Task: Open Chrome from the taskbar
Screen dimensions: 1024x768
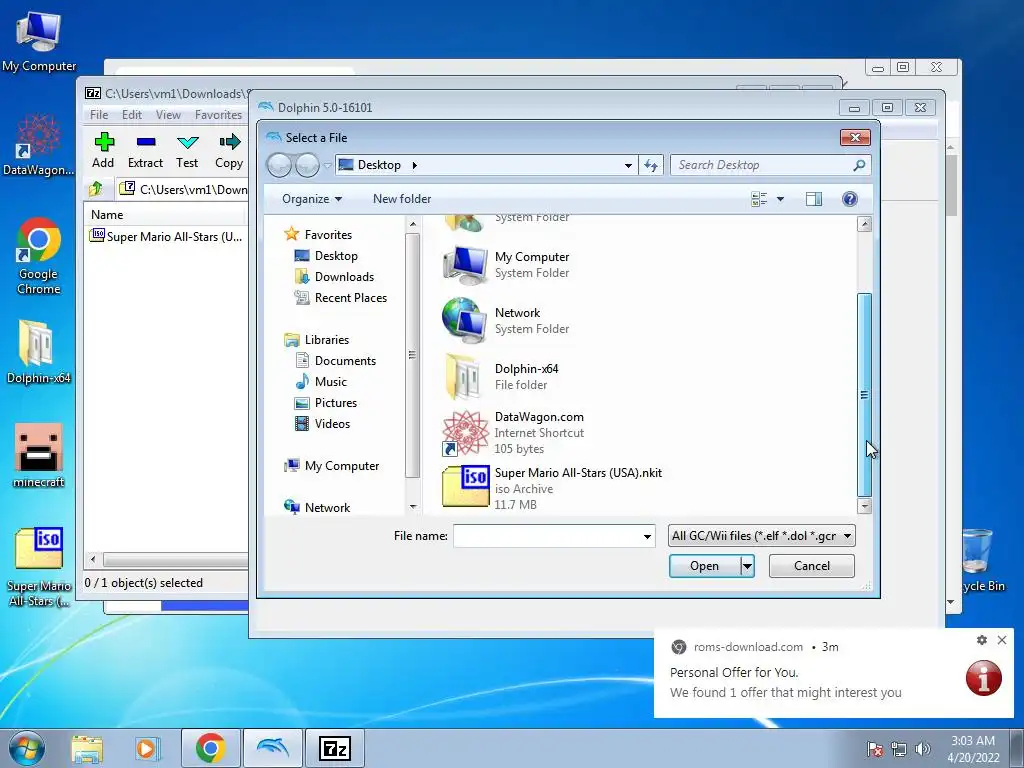Action: pyautogui.click(x=210, y=748)
